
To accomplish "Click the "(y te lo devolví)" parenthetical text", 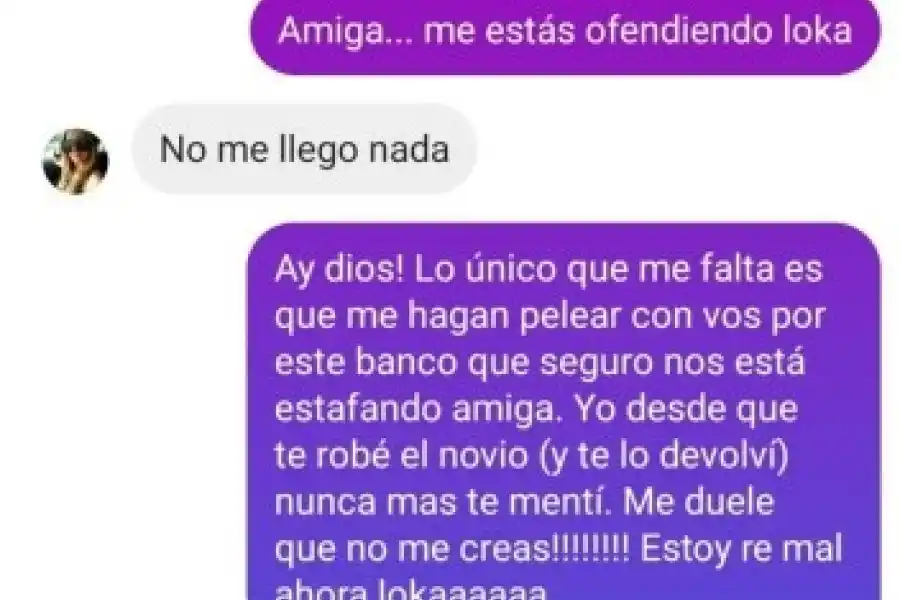I will (664, 457).
